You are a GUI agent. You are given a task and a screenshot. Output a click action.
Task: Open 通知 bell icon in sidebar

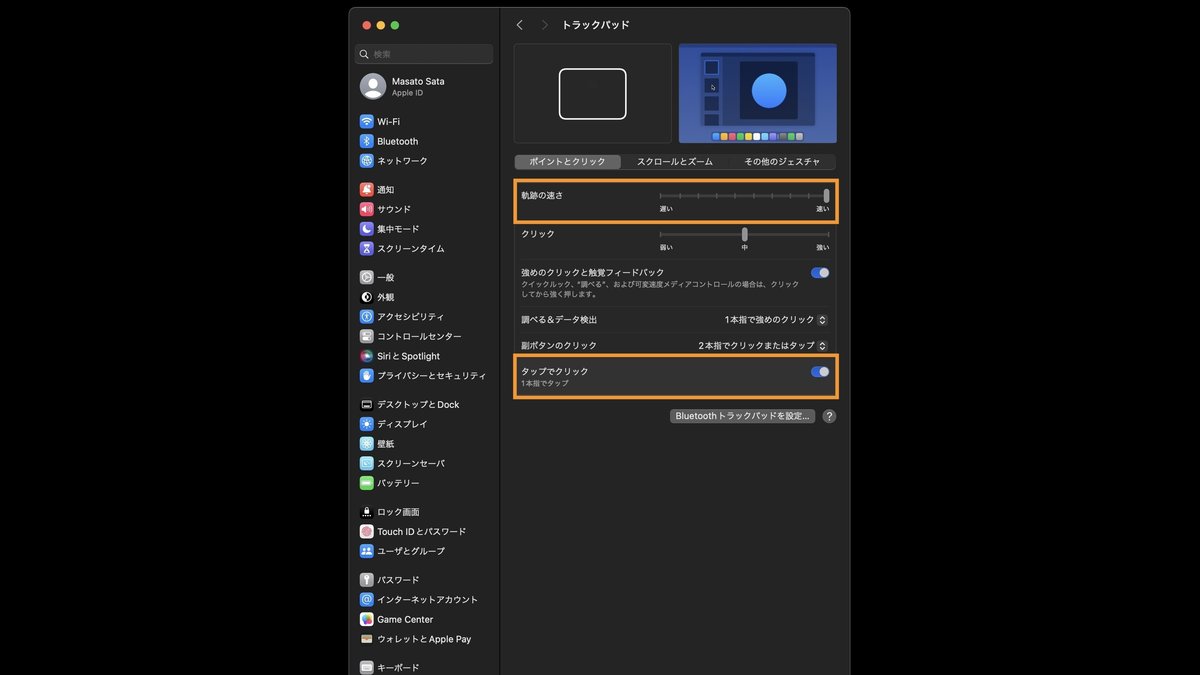tap(367, 189)
